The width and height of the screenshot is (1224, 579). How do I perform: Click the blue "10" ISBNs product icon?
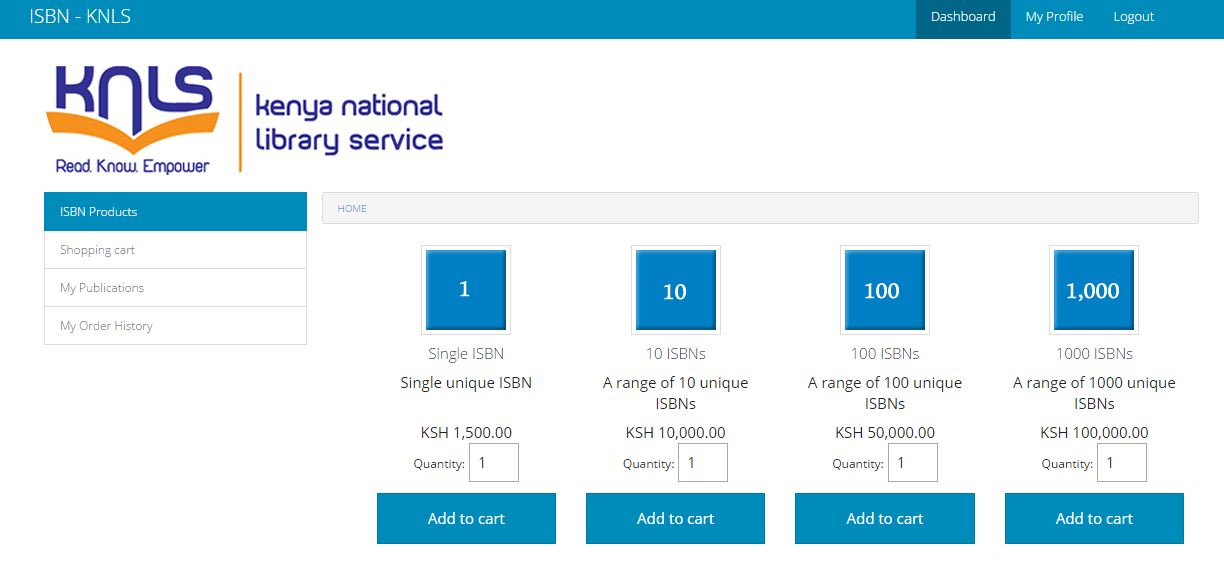click(x=675, y=290)
